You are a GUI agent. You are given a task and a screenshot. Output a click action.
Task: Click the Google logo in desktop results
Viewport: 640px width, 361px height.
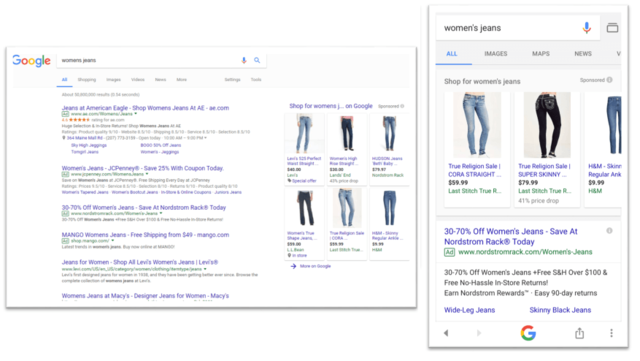click(31, 60)
